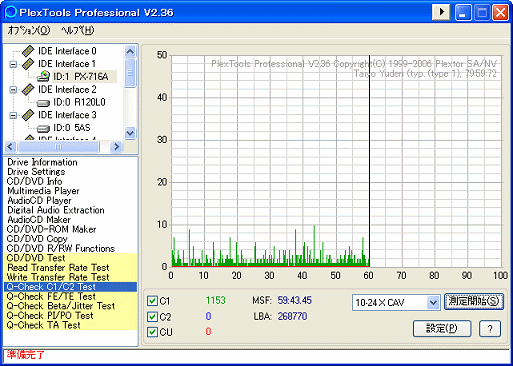513x366 pixels.
Task: Toggle the C2 error checkbox
Action: 152,317
